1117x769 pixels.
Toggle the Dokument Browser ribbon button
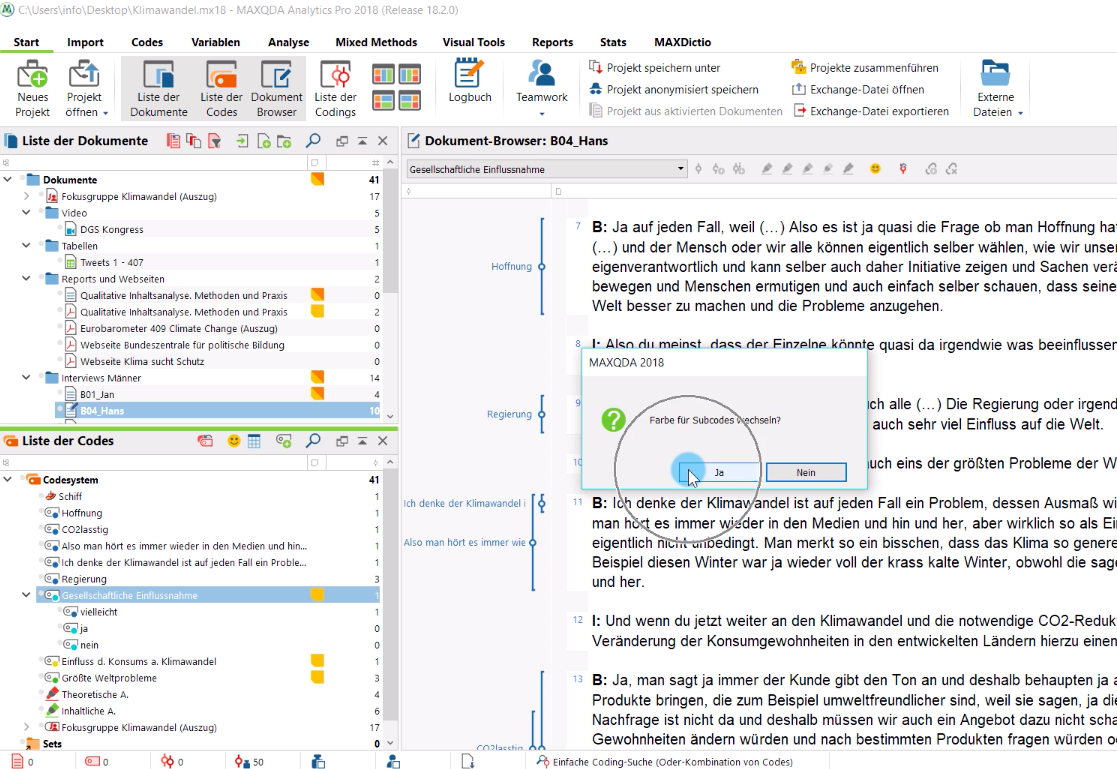coord(276,88)
